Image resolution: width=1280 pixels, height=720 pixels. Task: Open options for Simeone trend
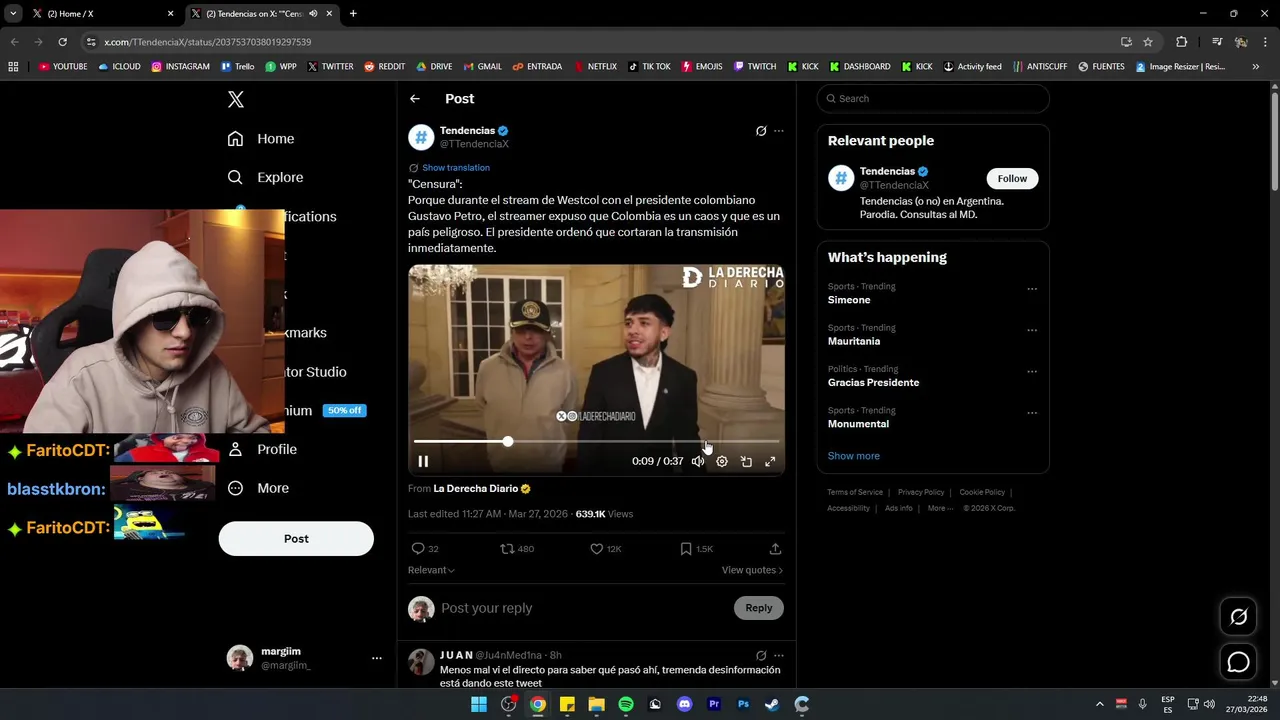pyautogui.click(x=1032, y=289)
